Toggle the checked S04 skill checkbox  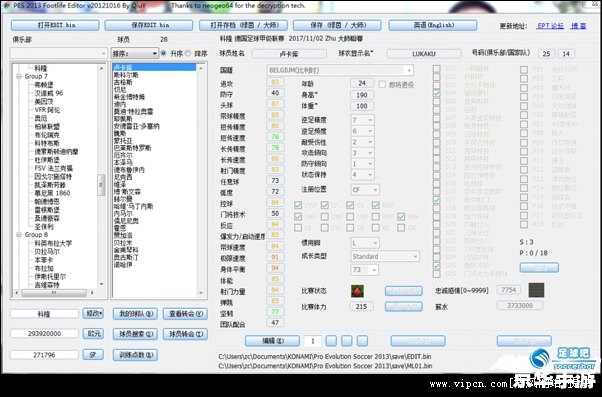(437, 93)
